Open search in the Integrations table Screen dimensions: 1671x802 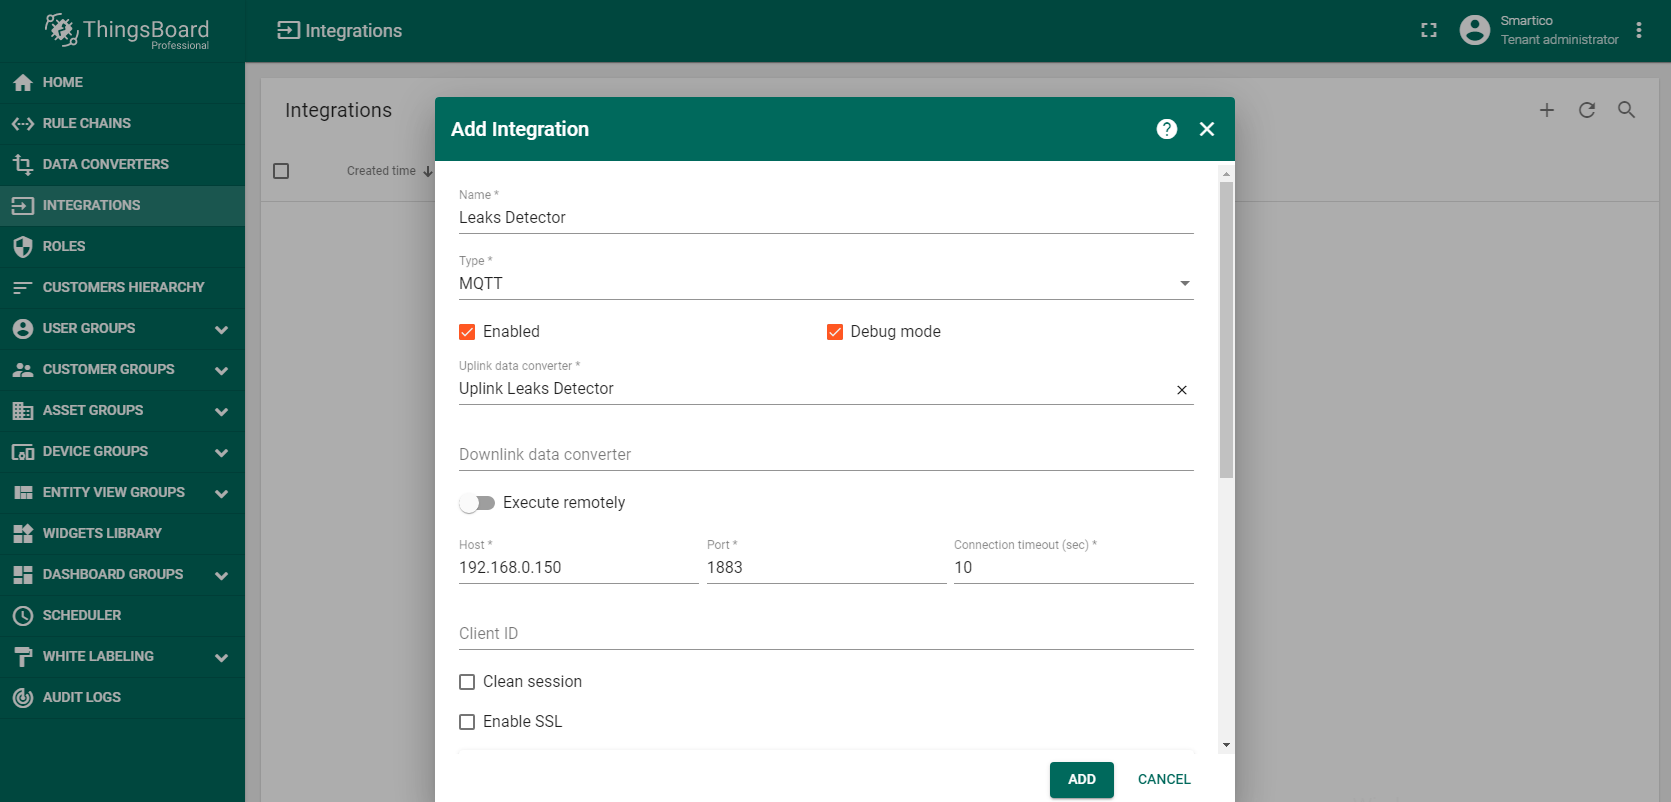point(1626,110)
